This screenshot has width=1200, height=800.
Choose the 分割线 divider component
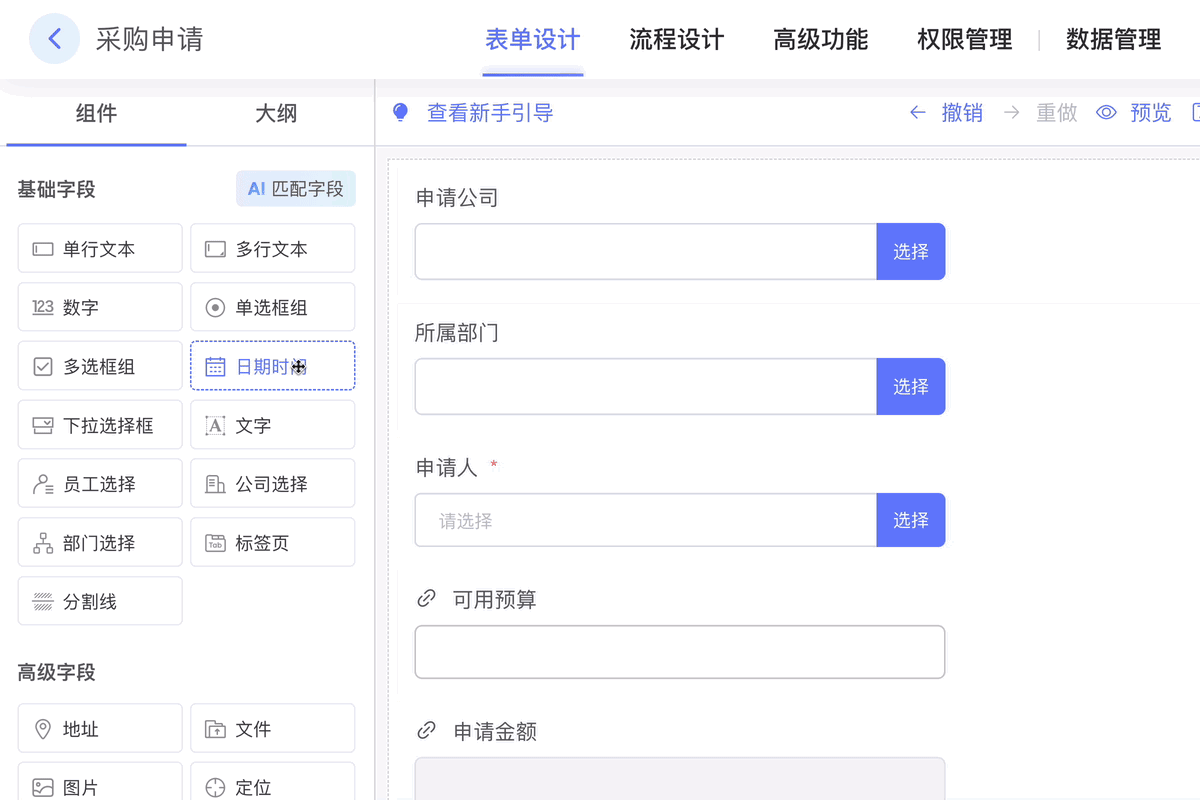point(100,601)
